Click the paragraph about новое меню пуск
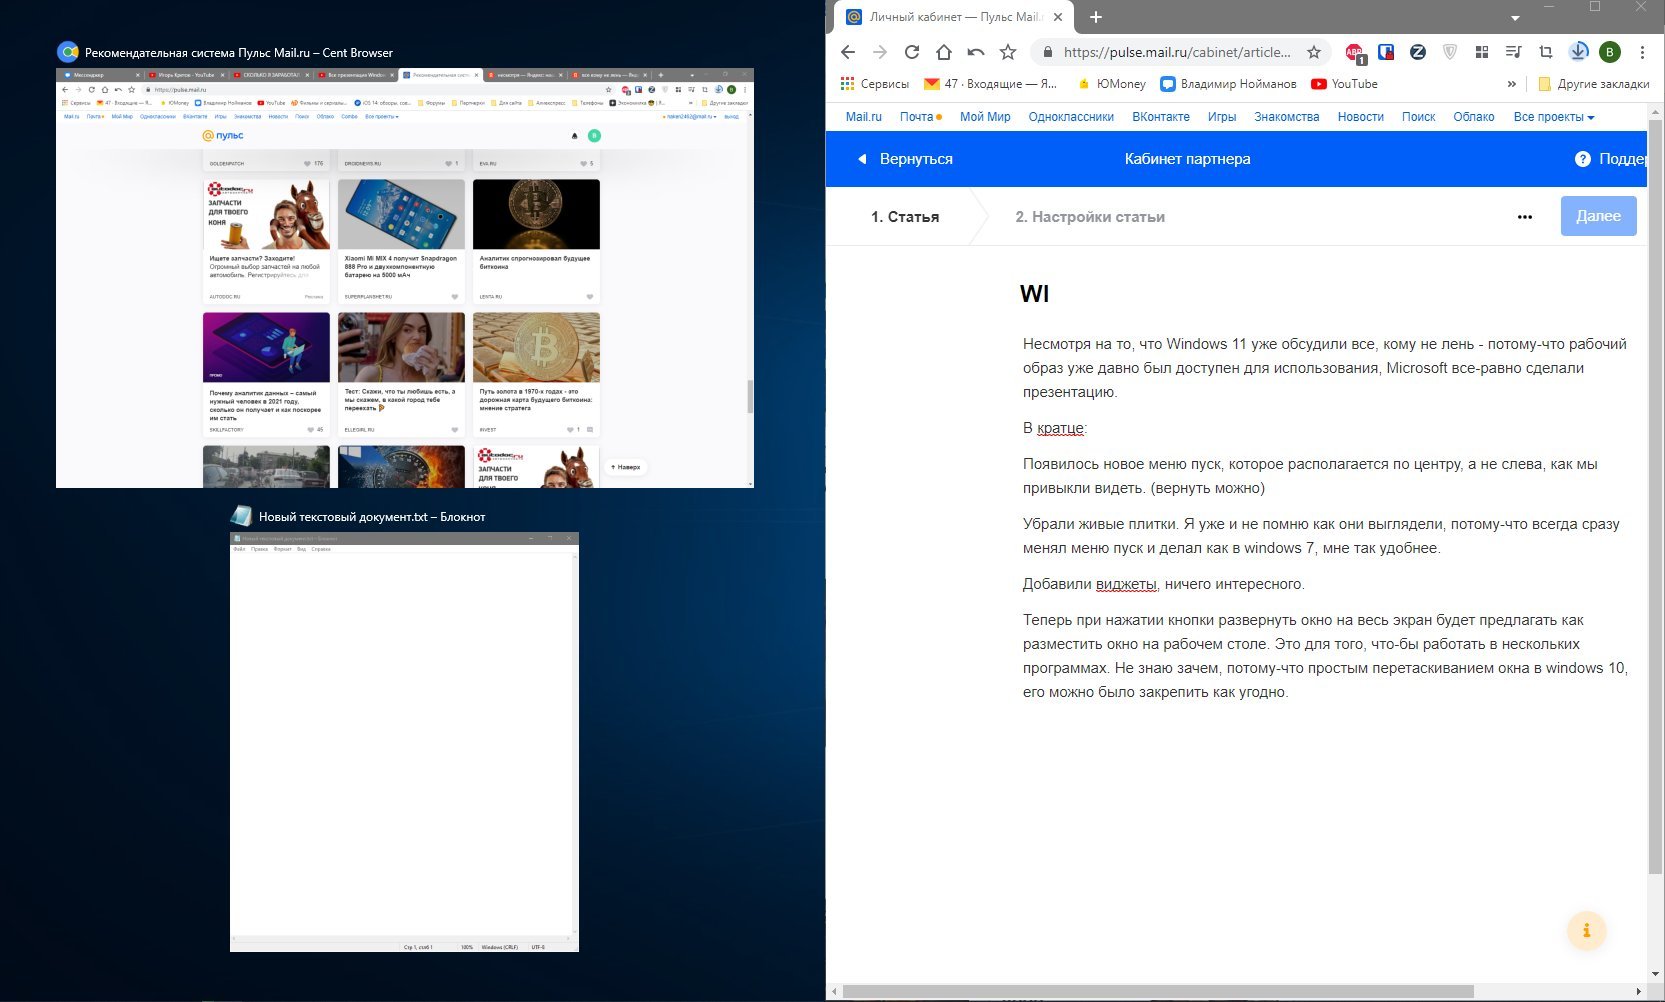Screen dimensions: 1665x1002 click(x=1310, y=476)
